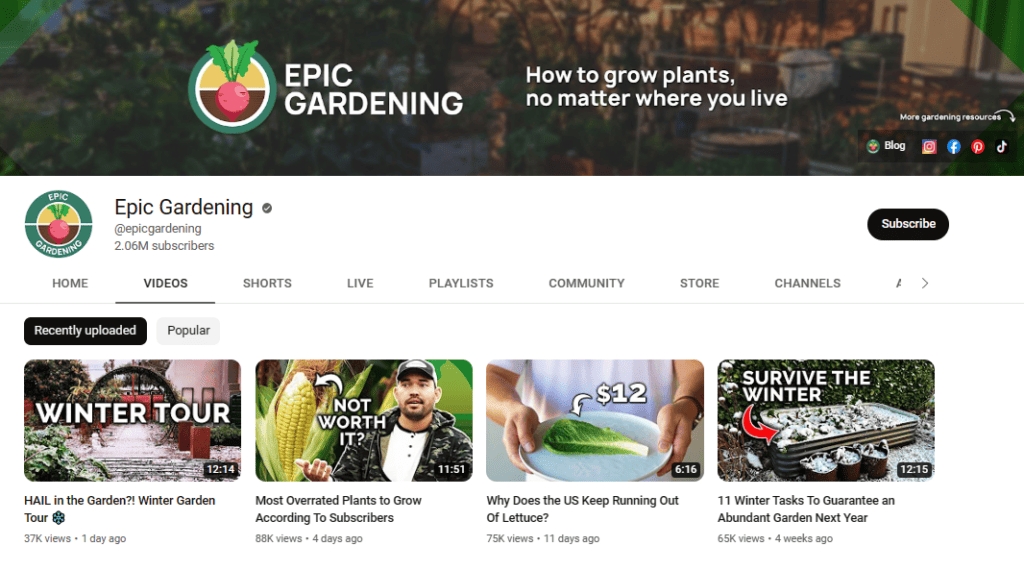Open the Community tab
The width and height of the screenshot is (1024, 571).
[586, 284]
